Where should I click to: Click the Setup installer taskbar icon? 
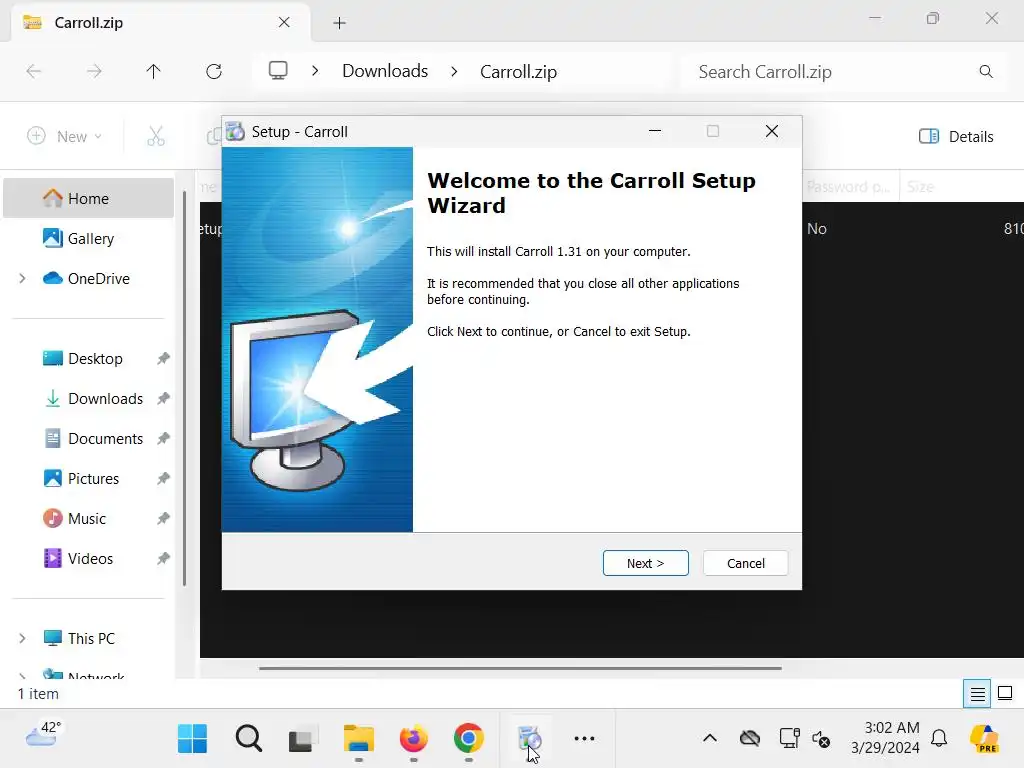[x=529, y=739]
